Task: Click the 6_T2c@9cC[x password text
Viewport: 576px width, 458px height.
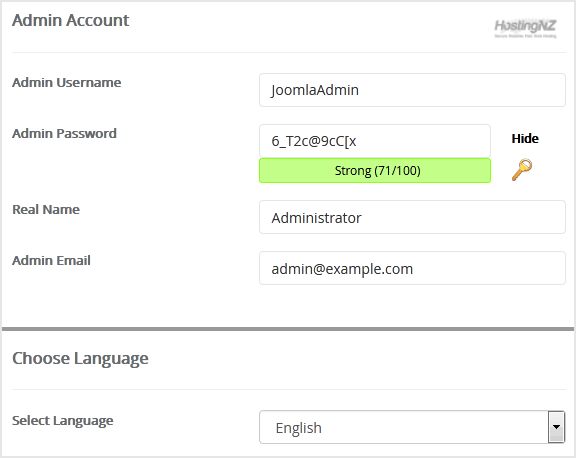Action: click(314, 141)
